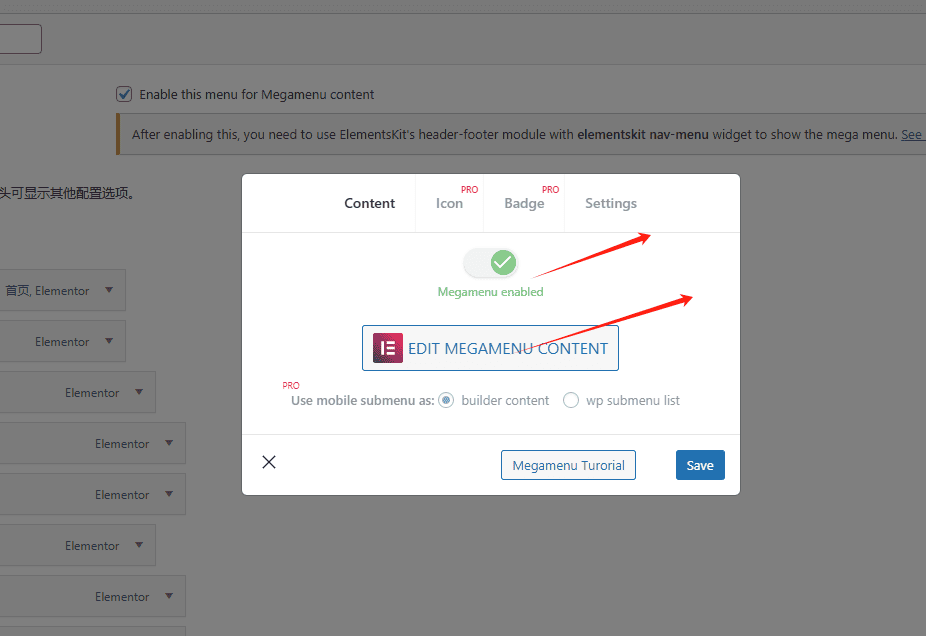Go to the Settings tab
This screenshot has height=636, width=926.
pyautogui.click(x=611, y=203)
